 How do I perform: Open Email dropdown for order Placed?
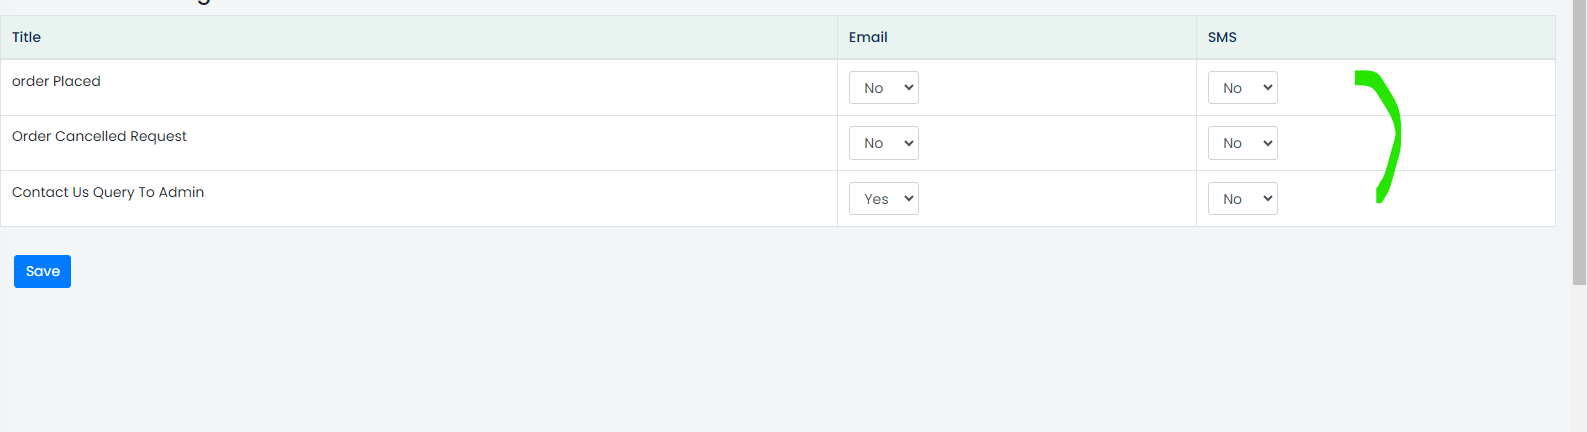pyautogui.click(x=884, y=88)
